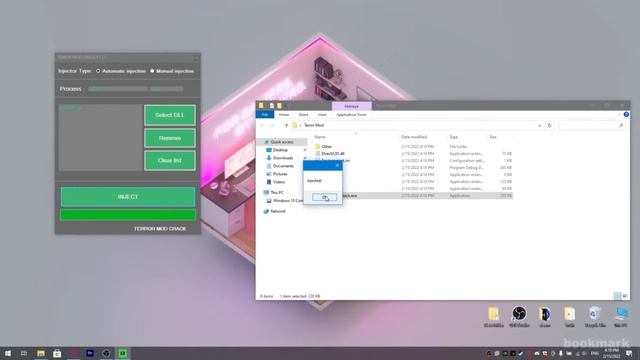This screenshot has width=640, height=360.
Task: Click the taskbar clock and date
Action: pyautogui.click(x=611, y=353)
